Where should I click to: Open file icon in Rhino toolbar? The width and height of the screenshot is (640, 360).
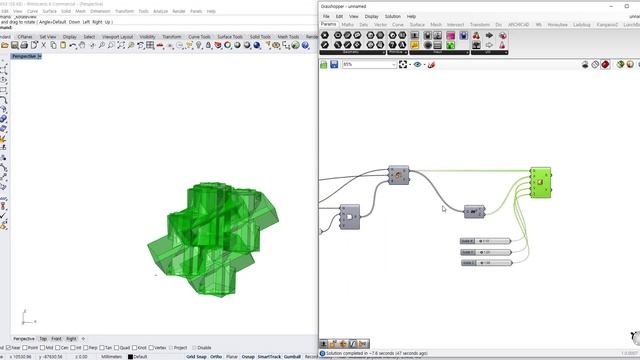point(5,45)
